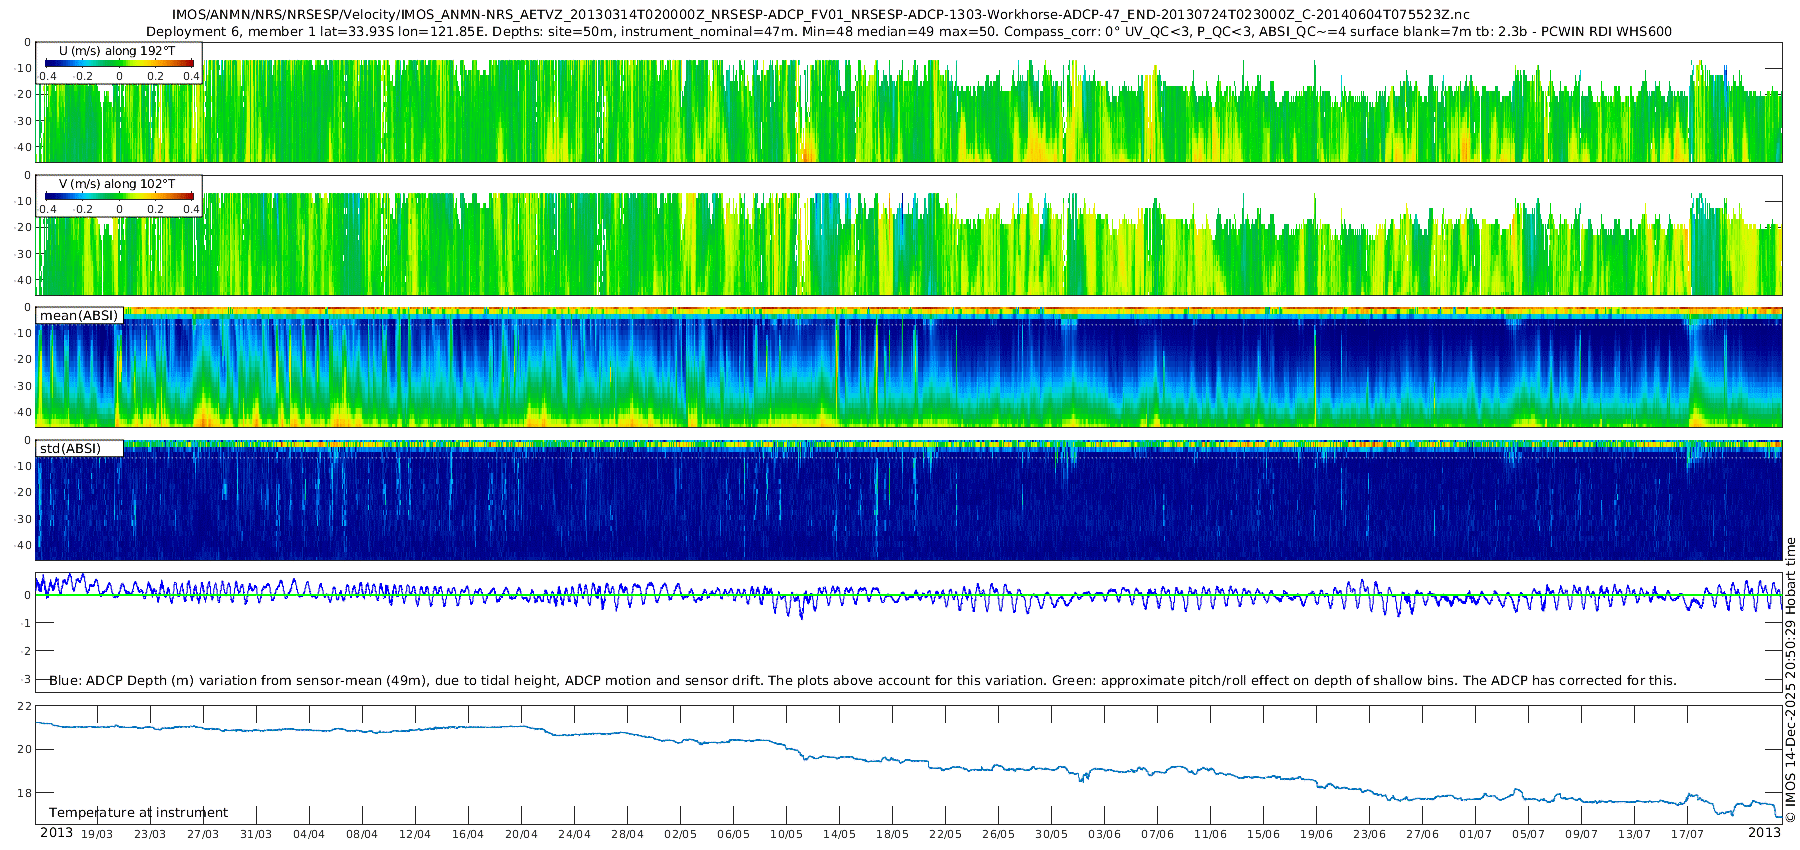Click the V velocity colorbar
1800x850 pixels.
click(119, 197)
